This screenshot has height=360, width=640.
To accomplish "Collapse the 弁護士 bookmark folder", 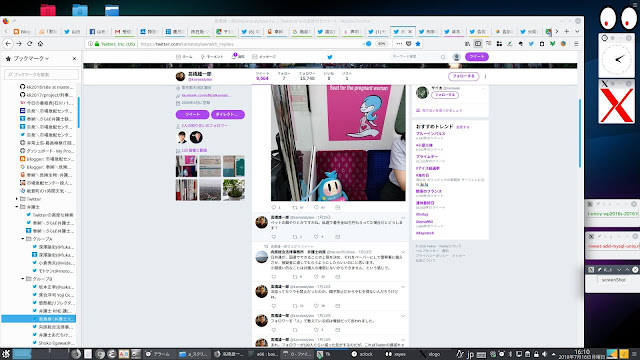I will pos(17,207).
